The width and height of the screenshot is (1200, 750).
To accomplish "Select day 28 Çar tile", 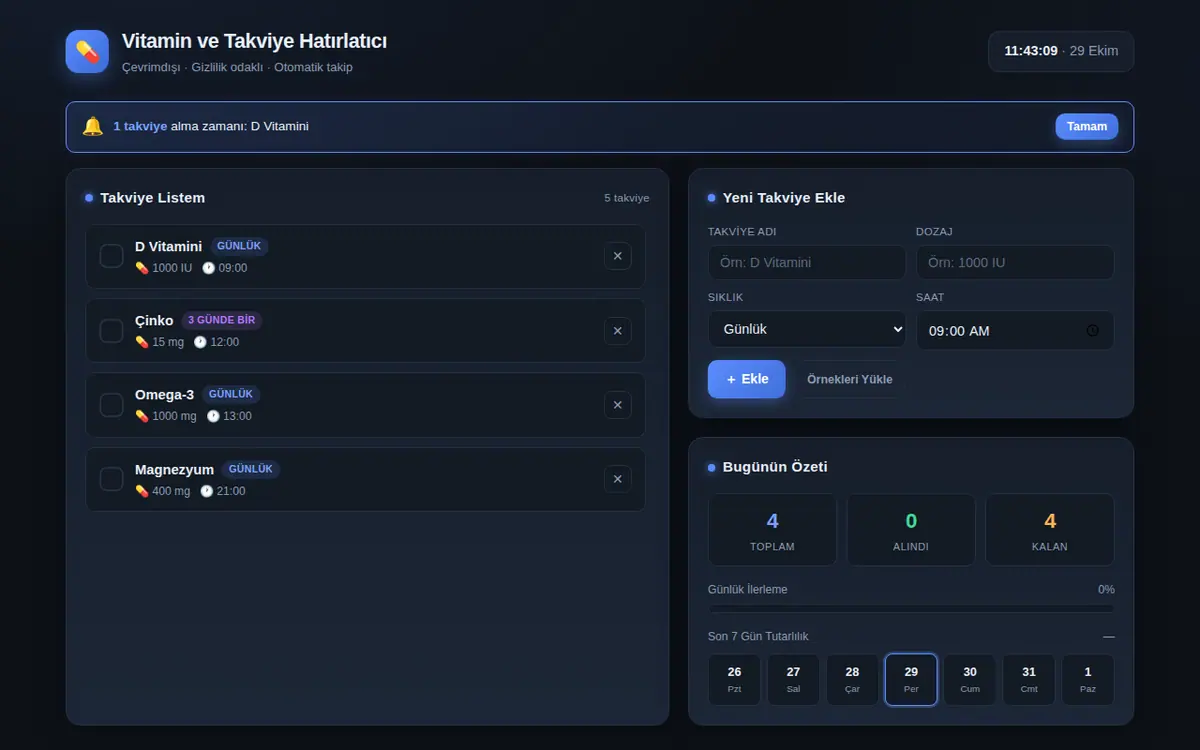I will pyautogui.click(x=852, y=680).
